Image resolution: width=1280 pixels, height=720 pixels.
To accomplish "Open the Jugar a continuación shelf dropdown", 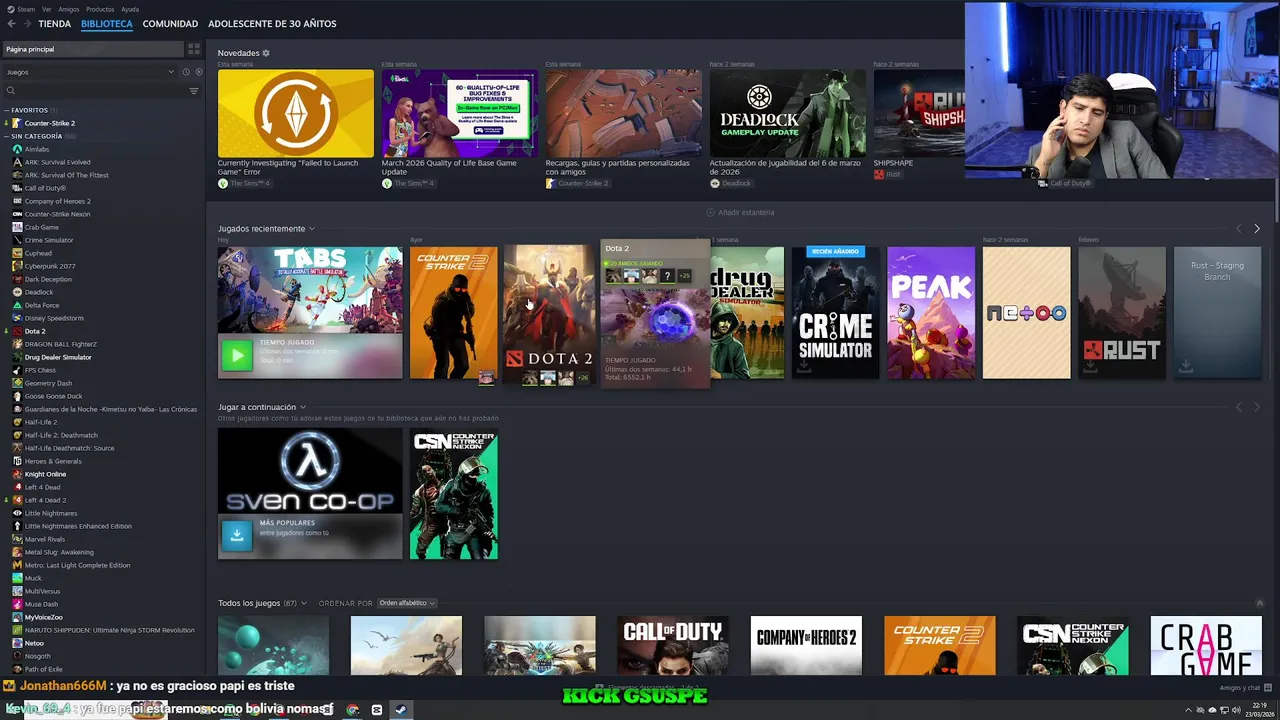I will pos(302,407).
